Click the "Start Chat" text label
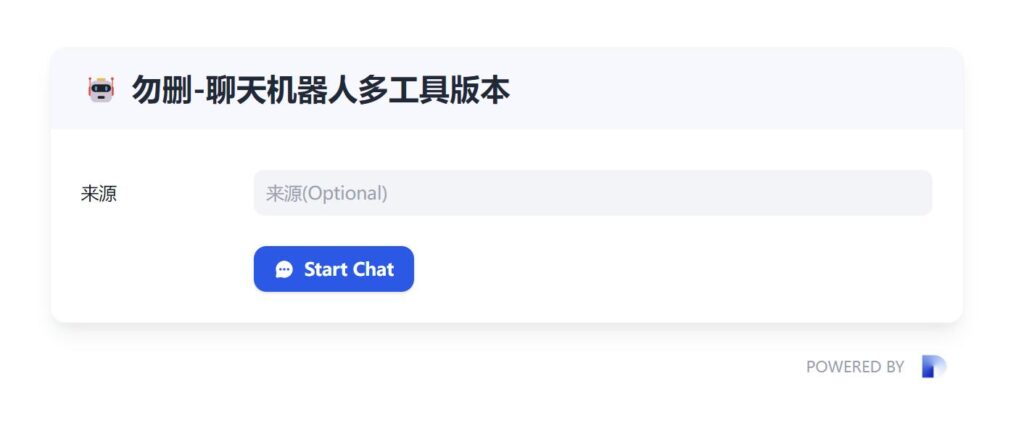The height and width of the screenshot is (421, 1024). (348, 269)
